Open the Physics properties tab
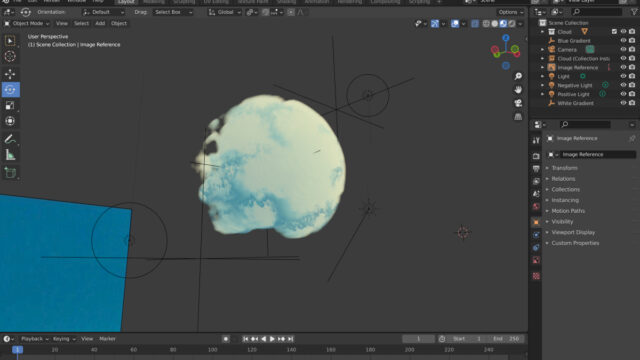The width and height of the screenshot is (640, 360). click(536, 235)
